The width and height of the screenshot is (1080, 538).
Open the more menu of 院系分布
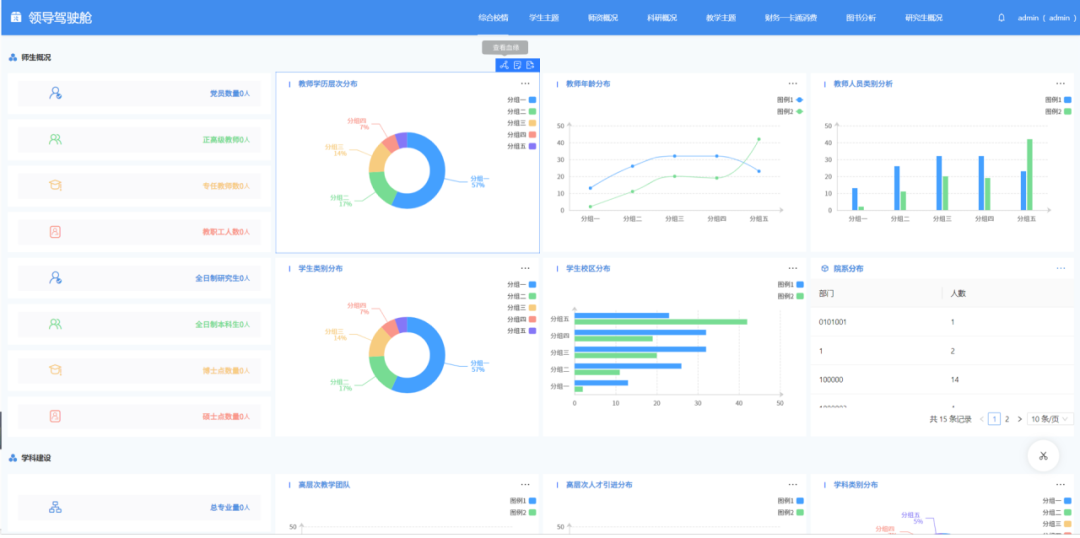[x=1061, y=268]
